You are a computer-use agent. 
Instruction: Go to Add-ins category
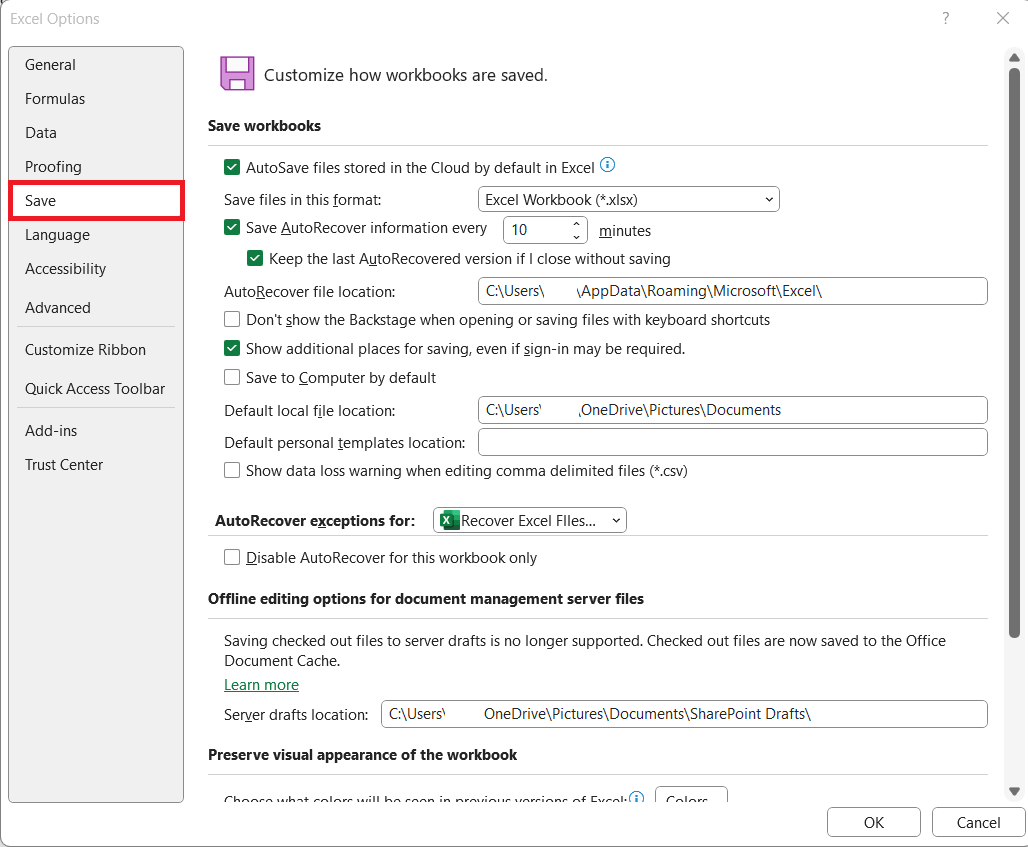tap(96, 431)
